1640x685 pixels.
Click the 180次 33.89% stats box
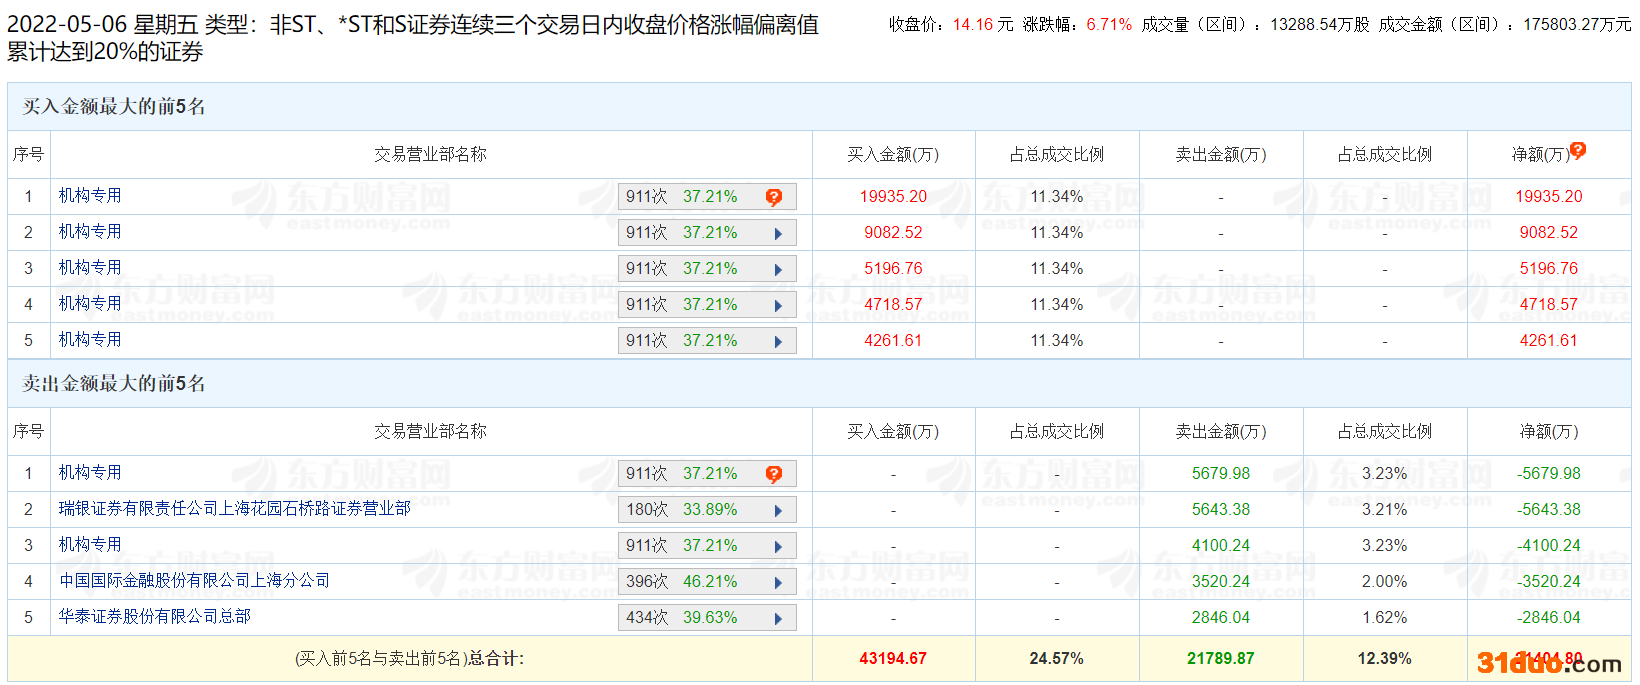coord(682,510)
